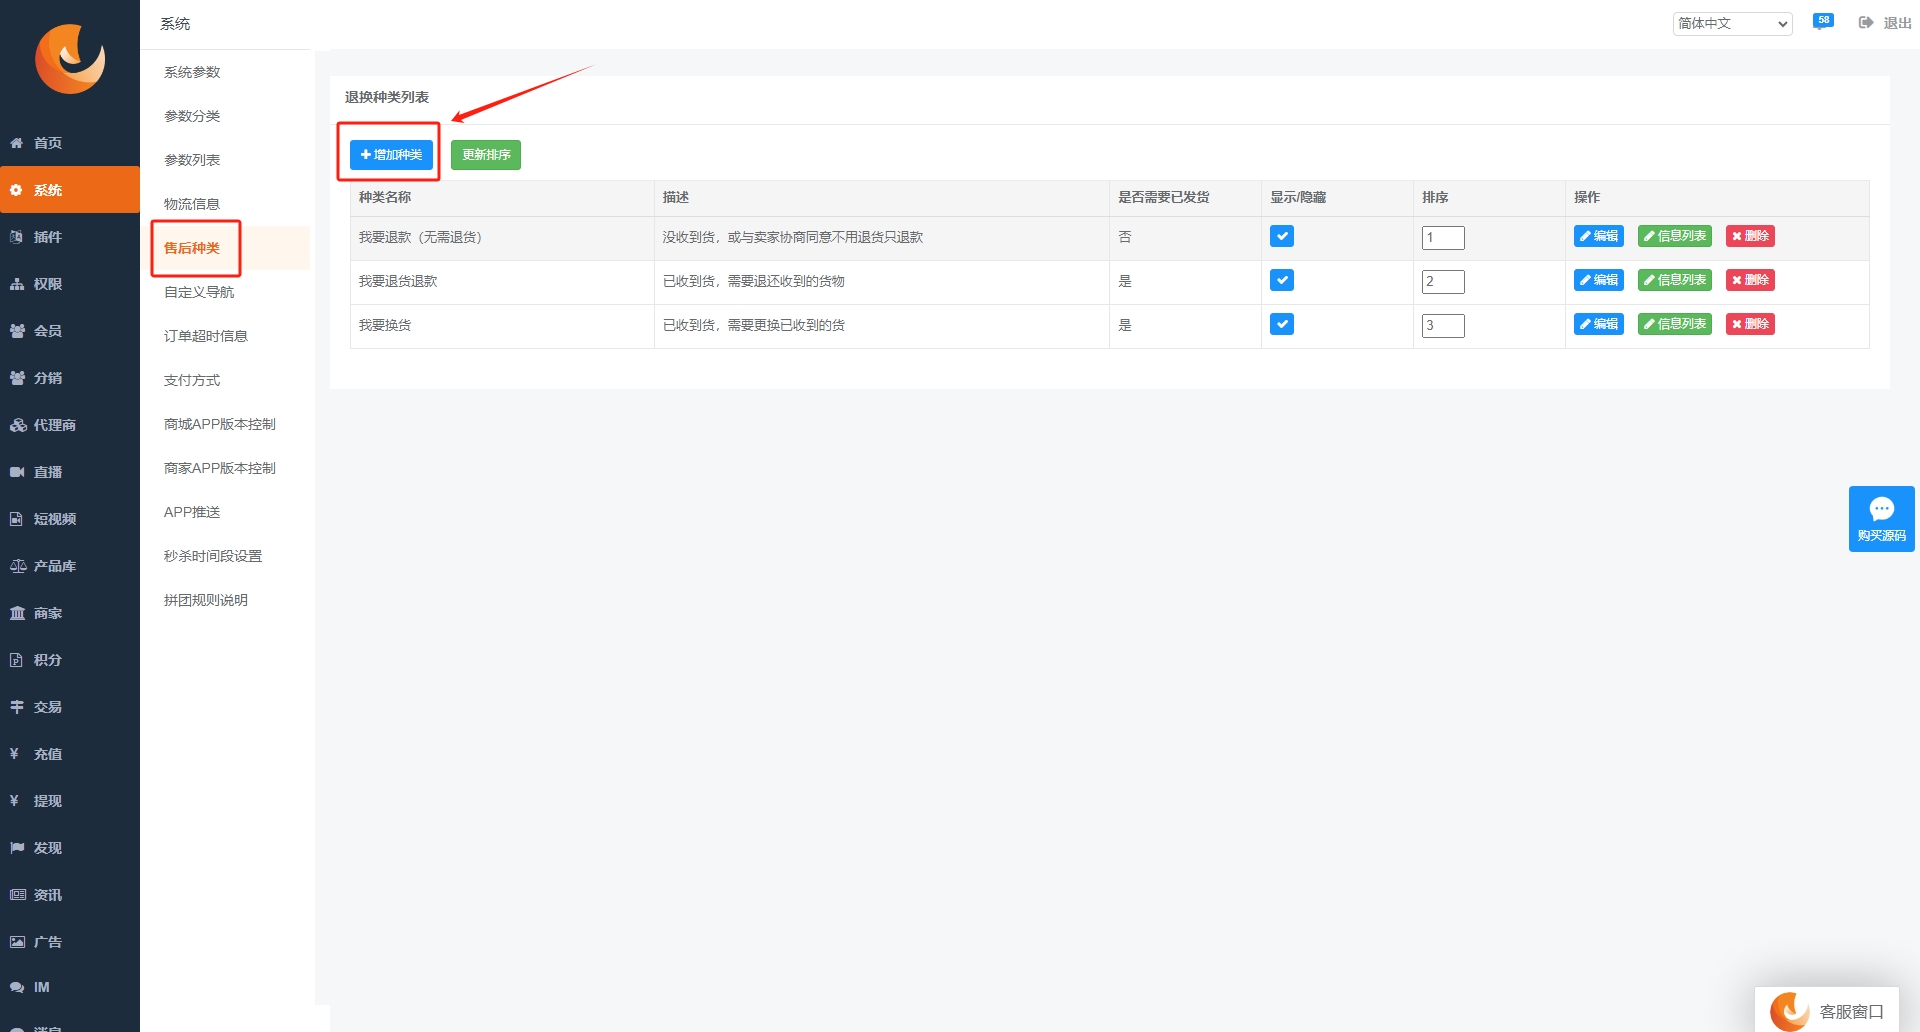1920x1032 pixels.
Task: Delete the 我要退货退款 row
Action: tap(1750, 280)
